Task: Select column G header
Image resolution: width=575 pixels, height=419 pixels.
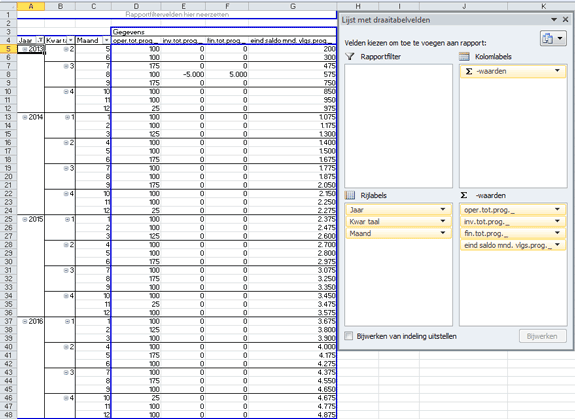Action: pos(293,6)
